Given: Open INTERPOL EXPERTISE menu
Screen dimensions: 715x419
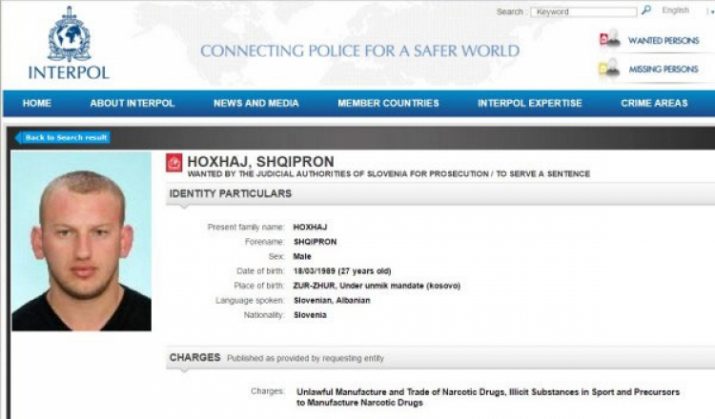Looking at the screenshot, I should point(530,103).
